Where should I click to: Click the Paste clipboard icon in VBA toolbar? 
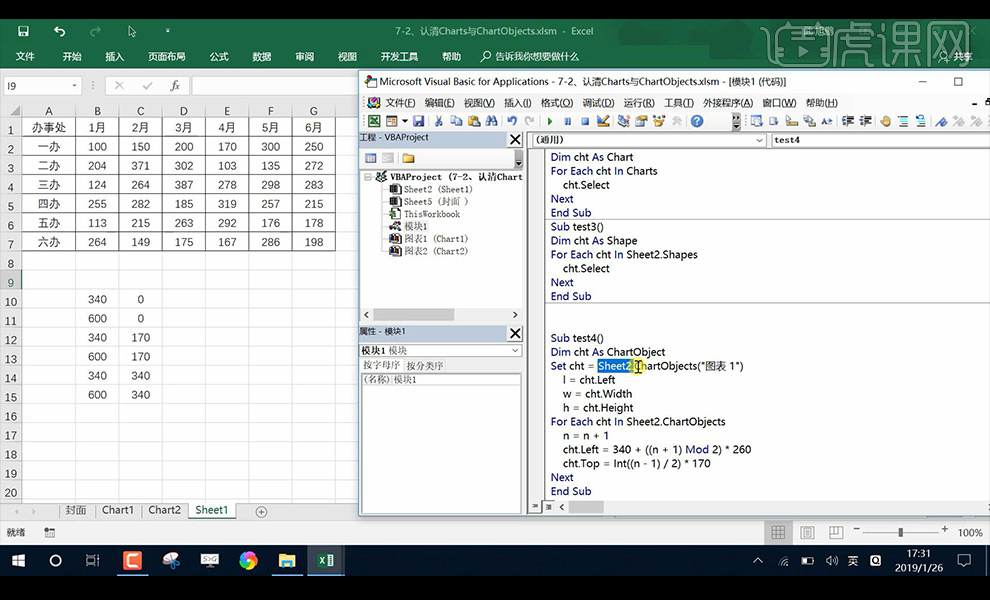474,121
